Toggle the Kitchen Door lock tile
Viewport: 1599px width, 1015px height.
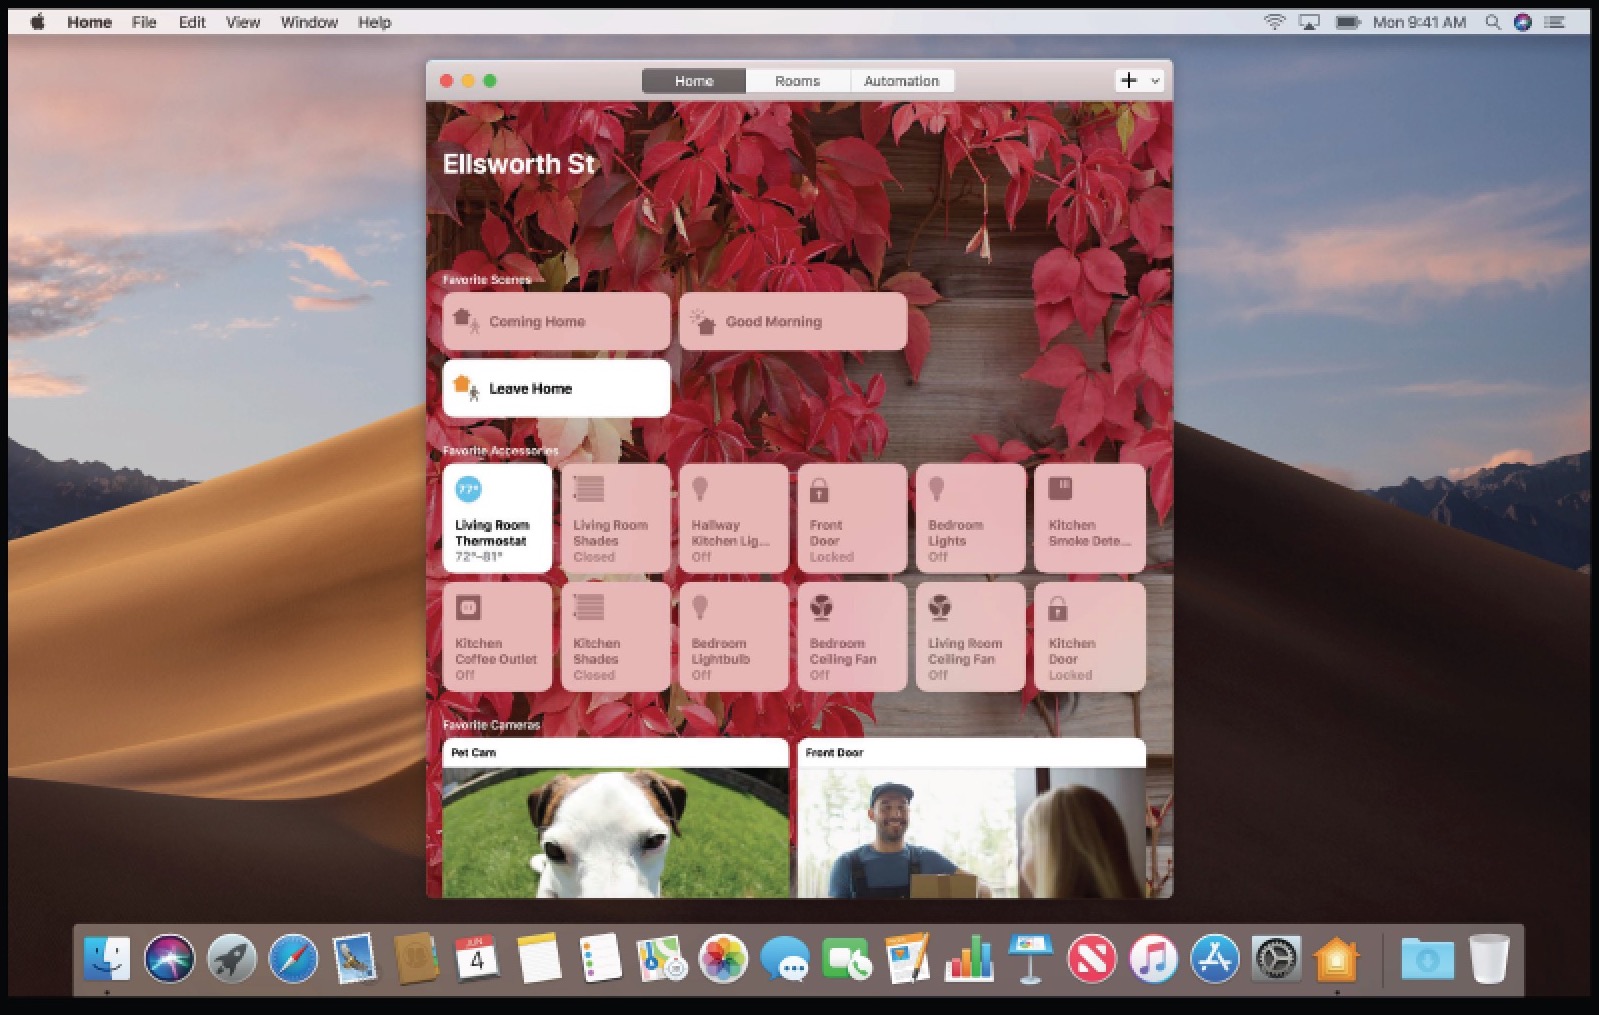click(x=1089, y=636)
